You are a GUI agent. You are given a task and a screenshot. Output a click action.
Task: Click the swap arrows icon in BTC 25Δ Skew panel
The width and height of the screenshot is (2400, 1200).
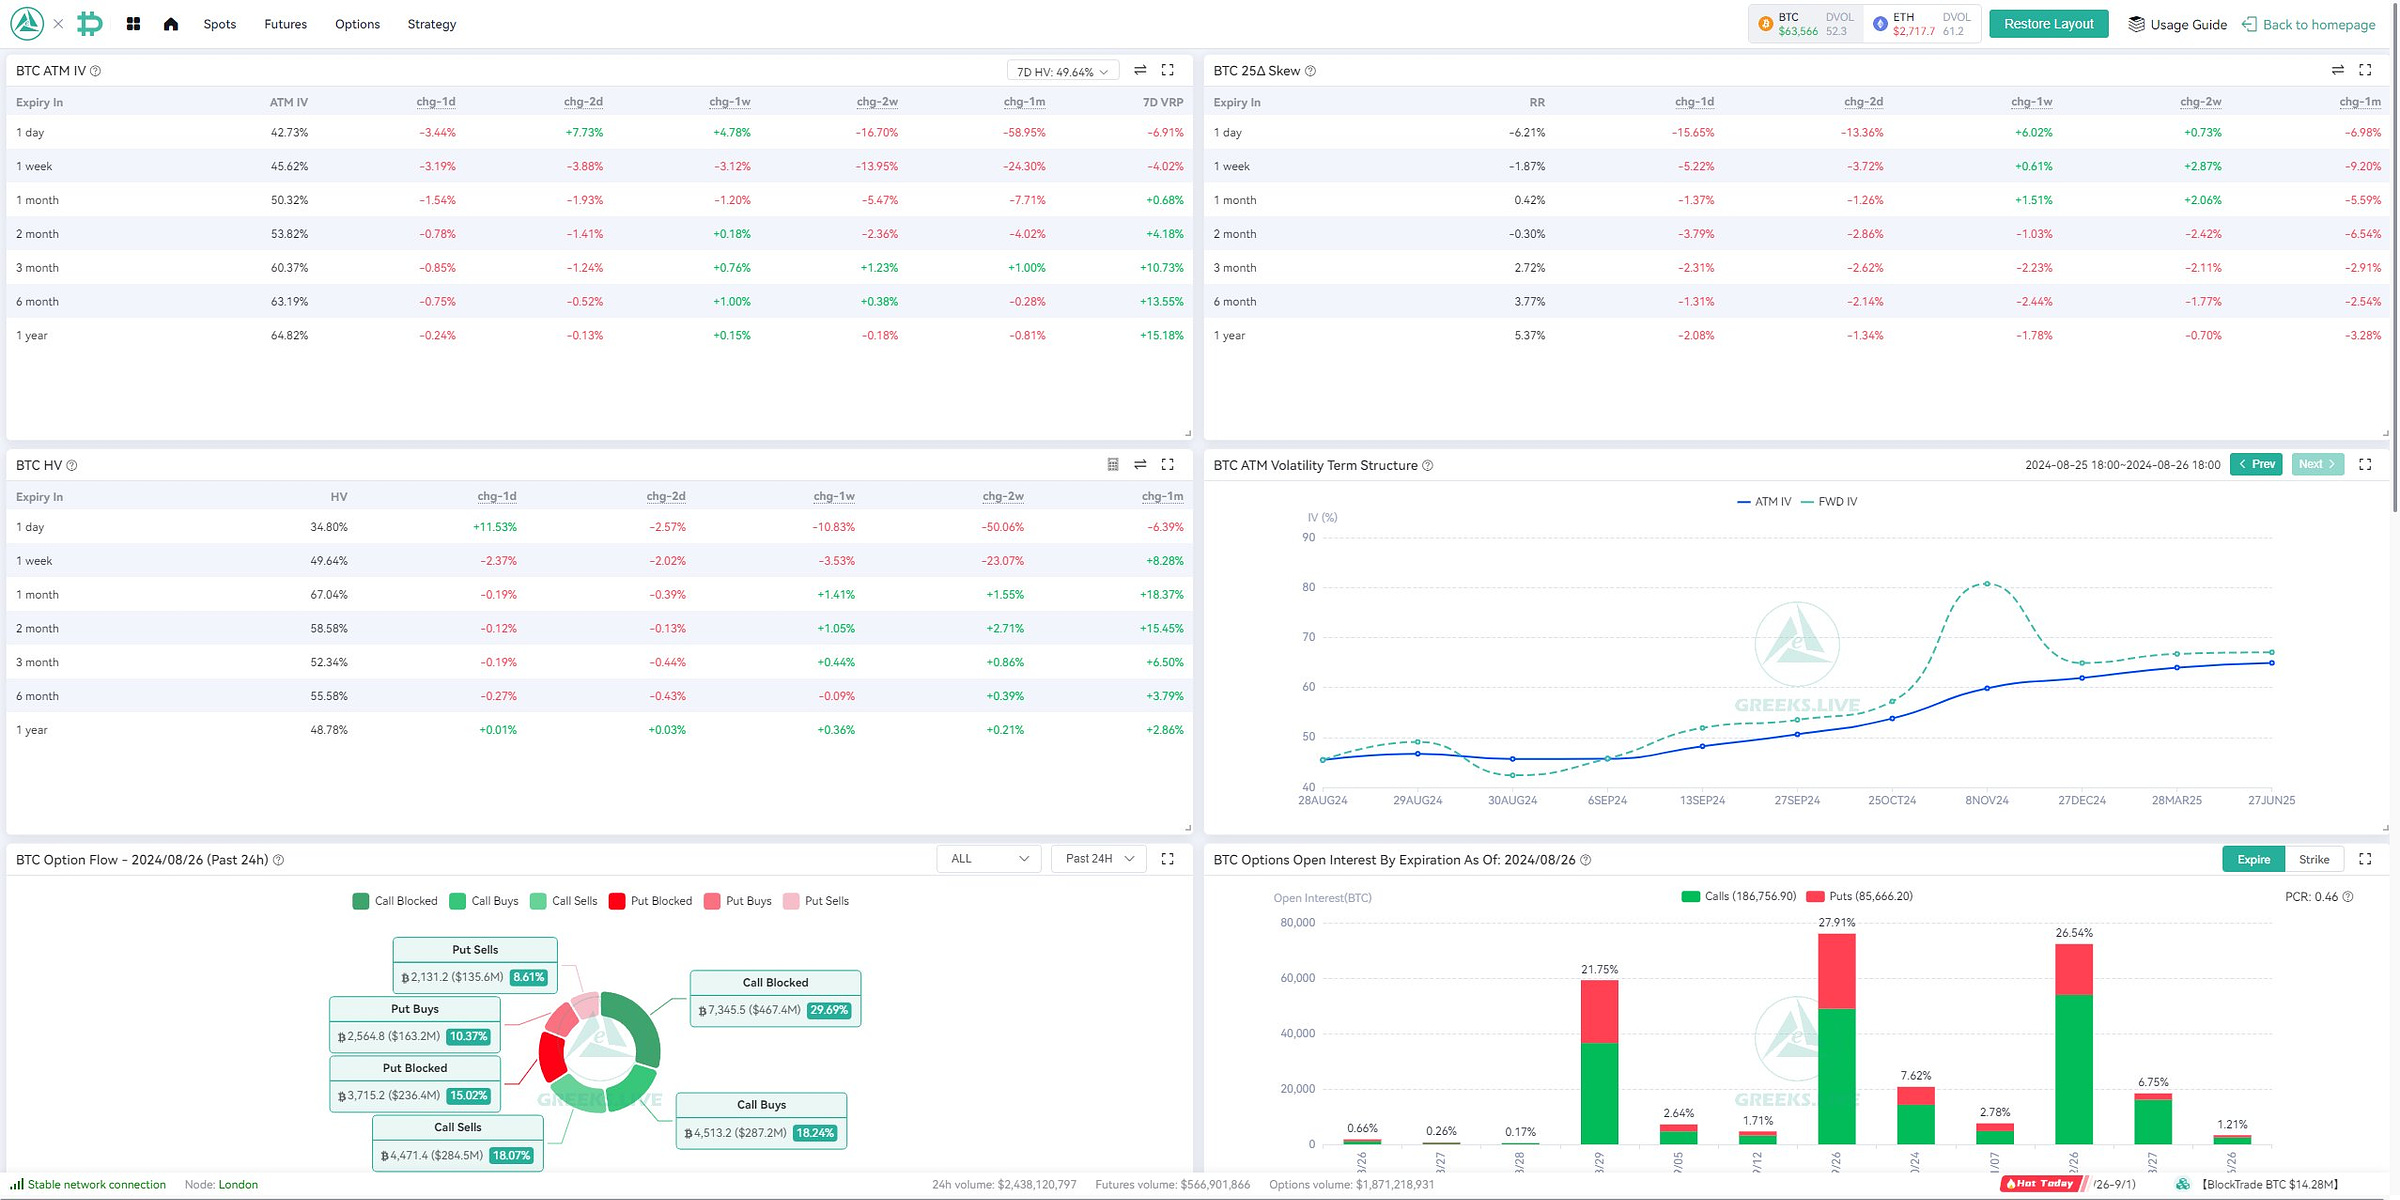(2337, 70)
